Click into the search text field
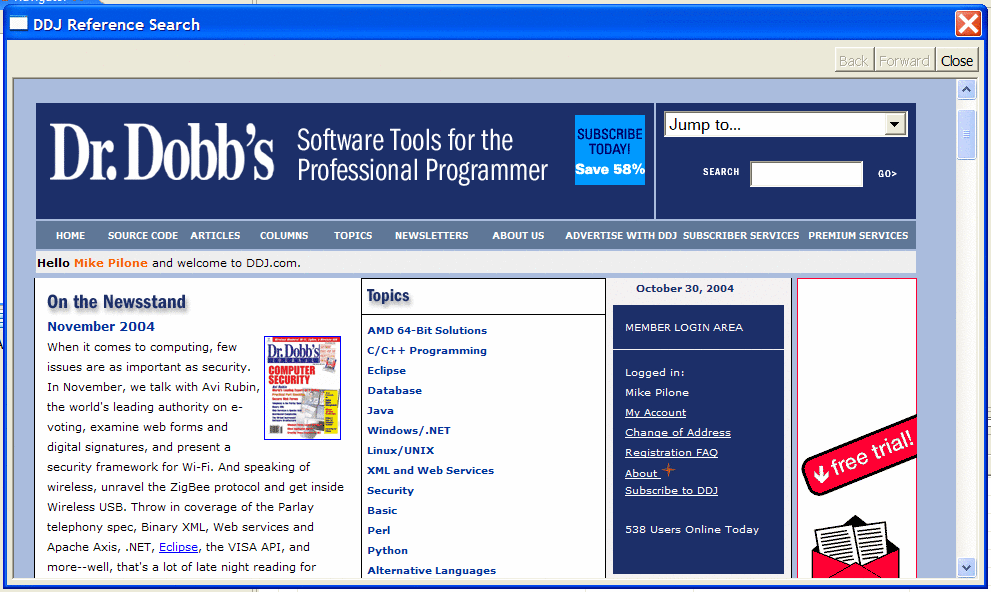Screen dimensions: 991x592 pos(806,174)
